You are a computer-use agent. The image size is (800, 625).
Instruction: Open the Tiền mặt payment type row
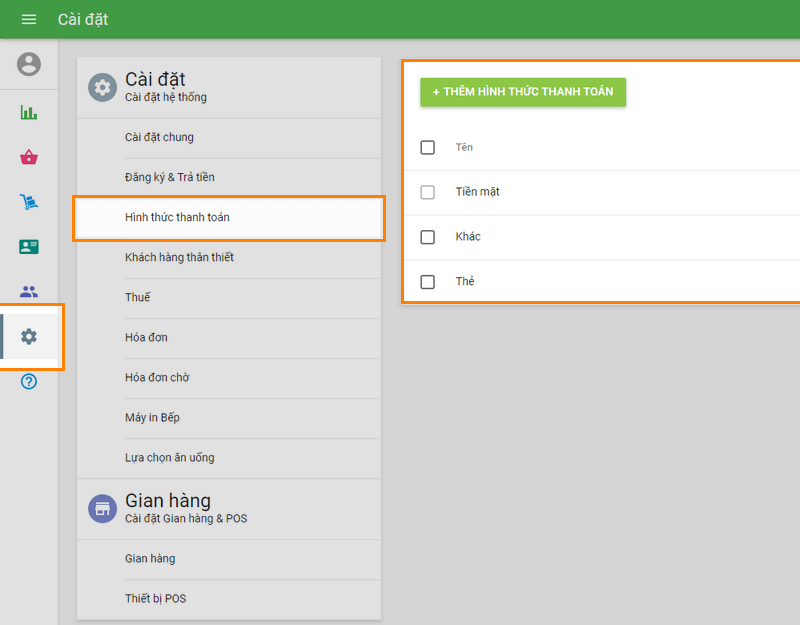(478, 192)
